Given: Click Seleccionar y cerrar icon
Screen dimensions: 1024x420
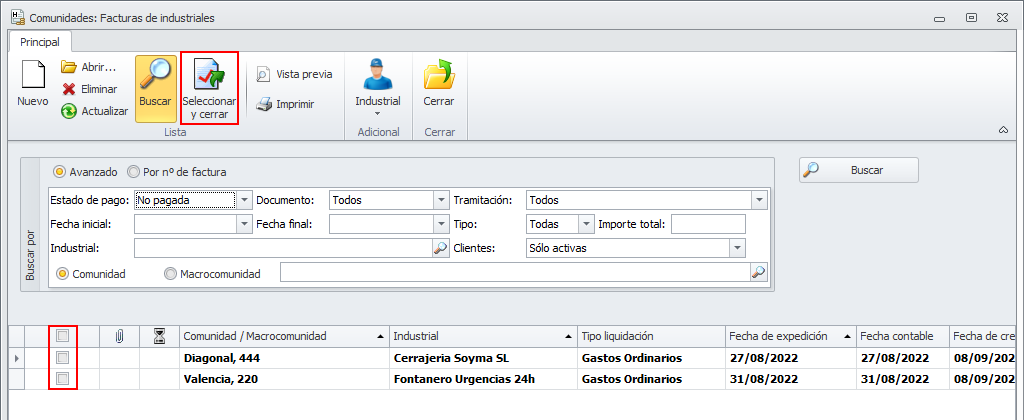Looking at the screenshot, I should [x=209, y=76].
